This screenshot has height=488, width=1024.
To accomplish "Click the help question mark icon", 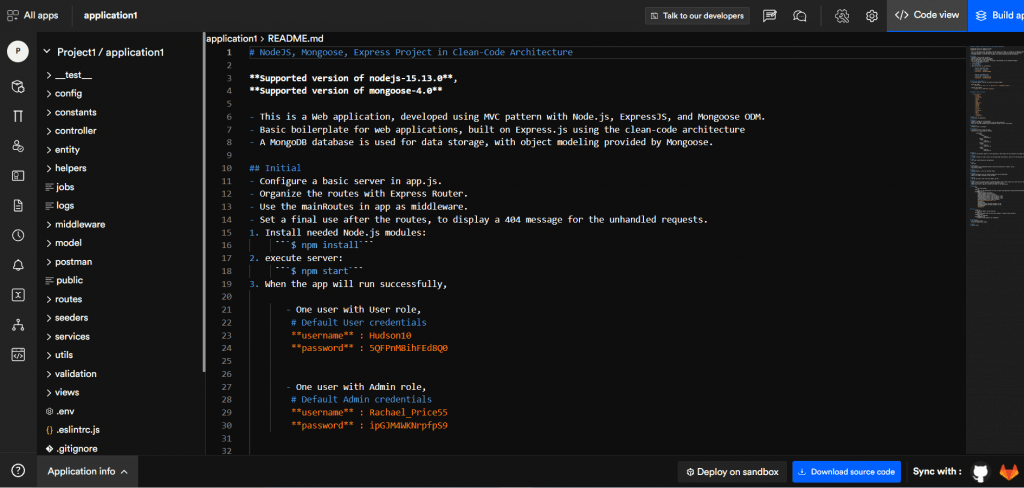I will [18, 470].
